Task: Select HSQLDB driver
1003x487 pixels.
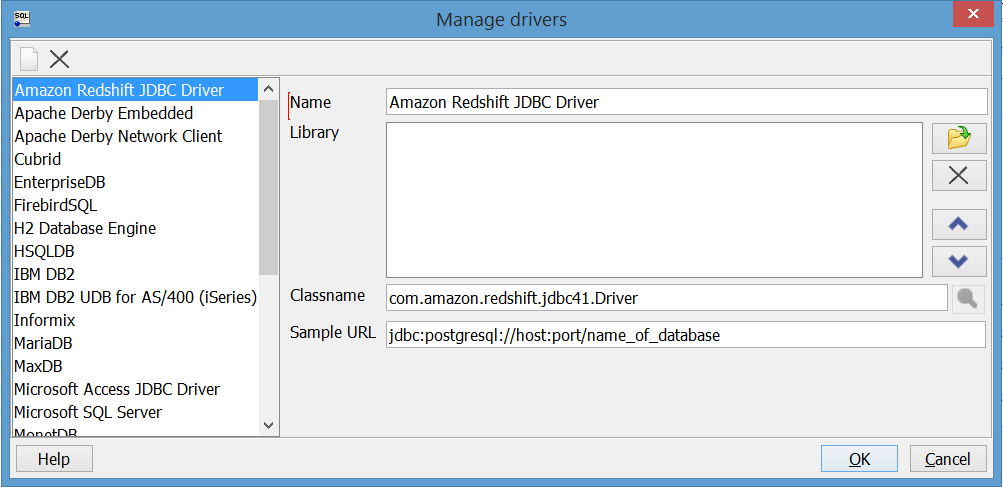Action: tap(135, 251)
